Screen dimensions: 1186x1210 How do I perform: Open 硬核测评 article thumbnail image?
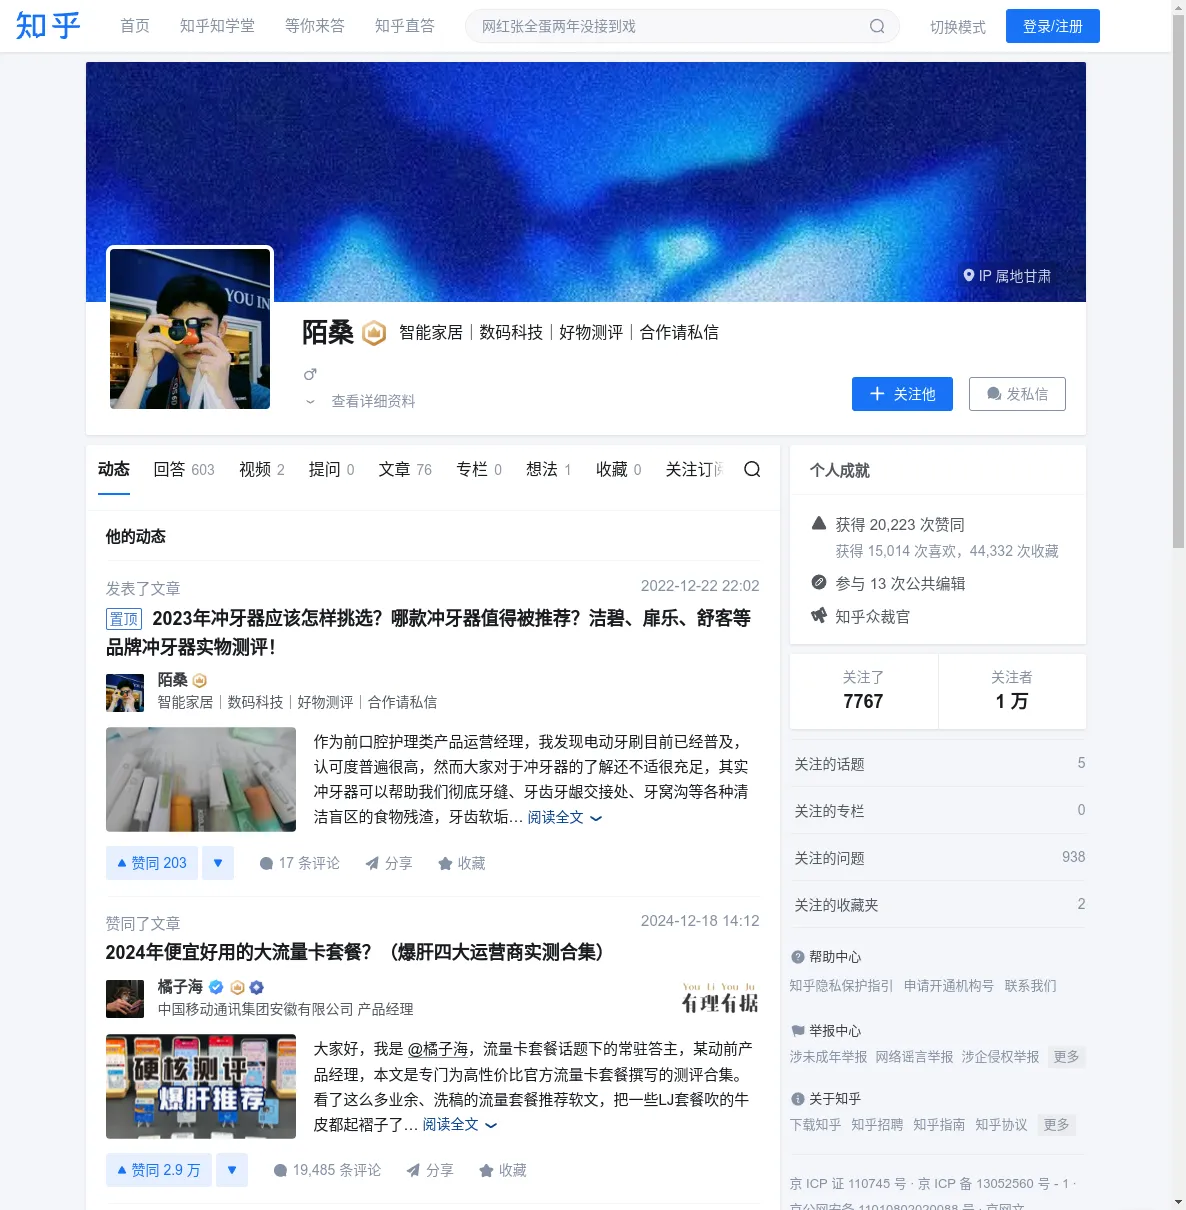201,1086
